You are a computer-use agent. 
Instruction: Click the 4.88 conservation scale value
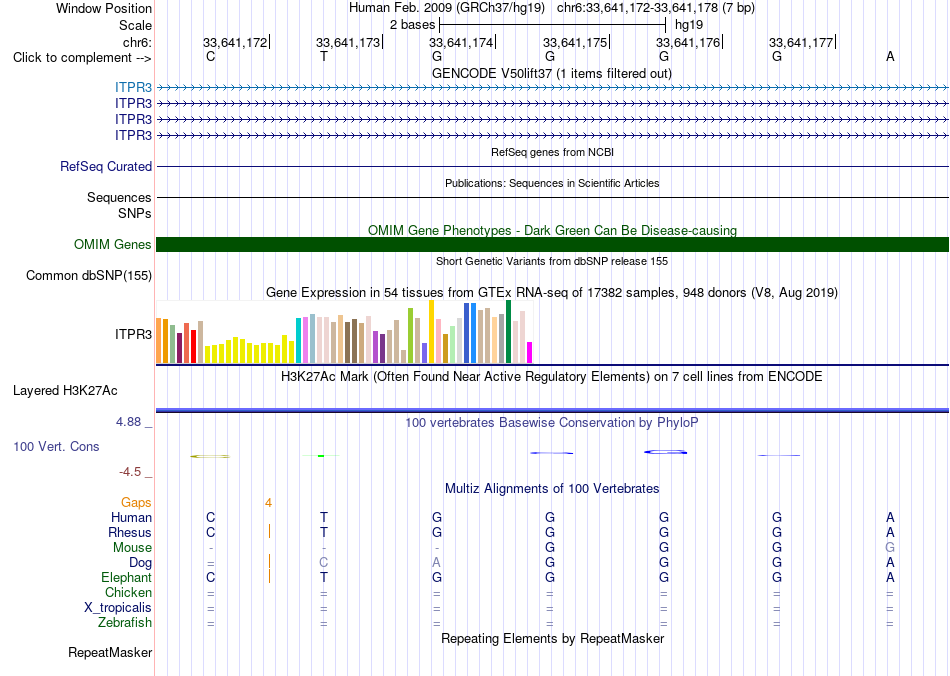tap(128, 422)
